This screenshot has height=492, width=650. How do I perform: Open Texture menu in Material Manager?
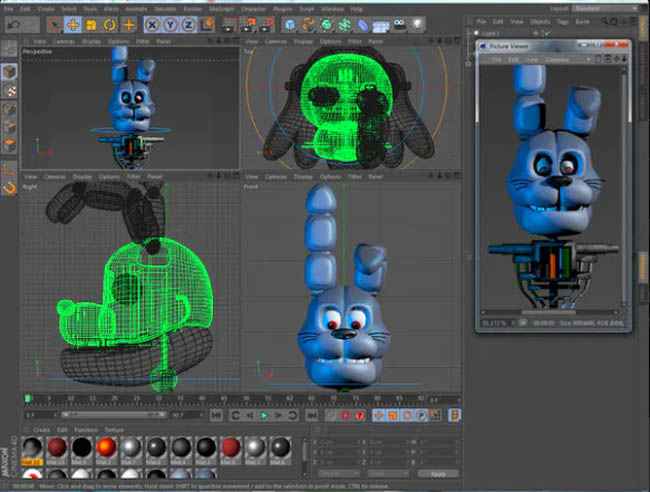(x=114, y=430)
